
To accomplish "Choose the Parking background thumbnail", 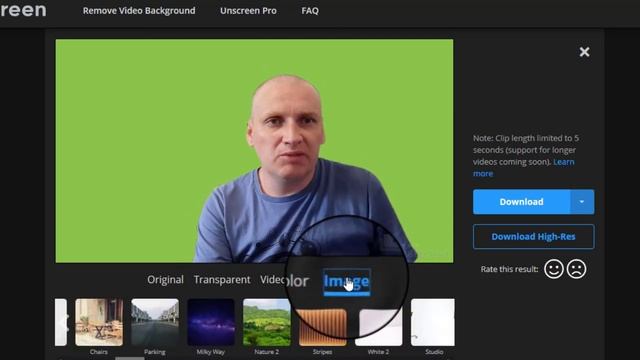I will (155, 322).
